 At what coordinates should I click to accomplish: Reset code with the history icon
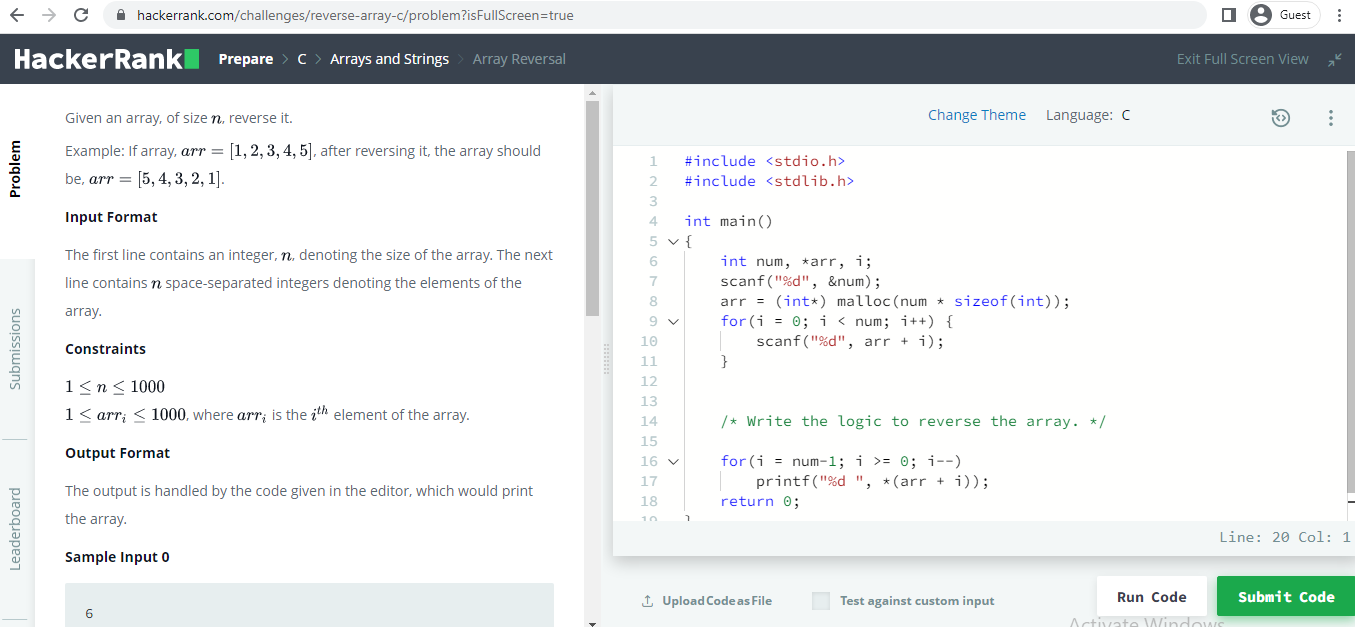click(1280, 118)
